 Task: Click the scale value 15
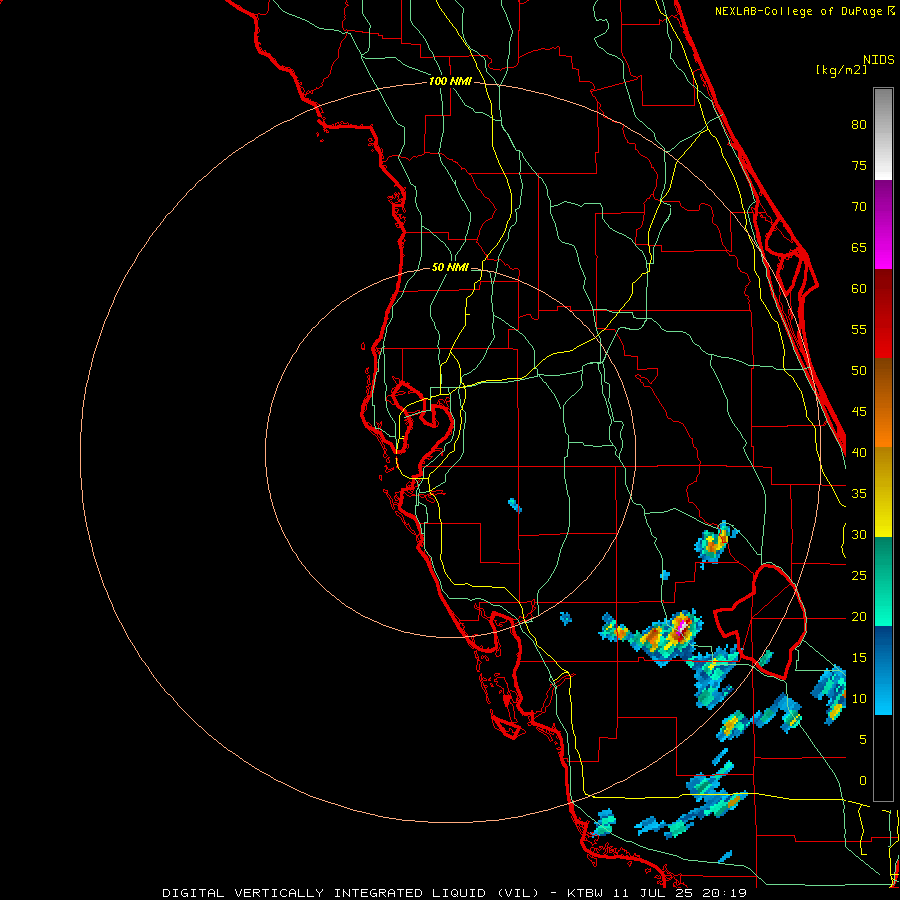coord(859,658)
